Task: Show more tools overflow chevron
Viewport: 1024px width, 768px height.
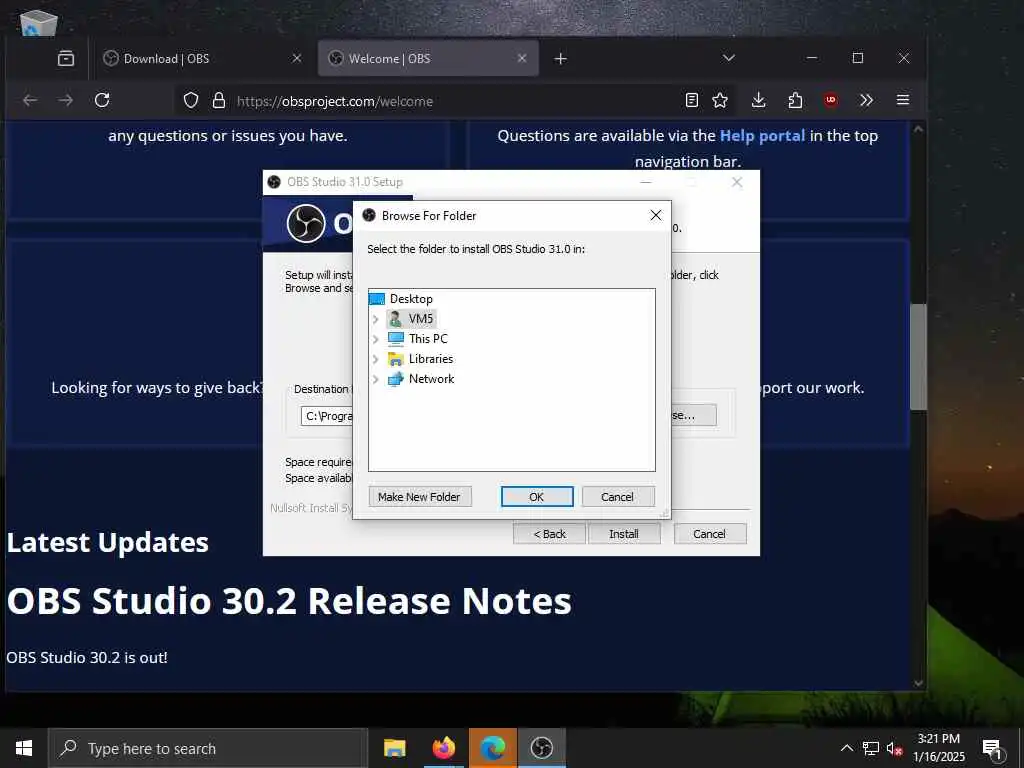Action: 867,101
